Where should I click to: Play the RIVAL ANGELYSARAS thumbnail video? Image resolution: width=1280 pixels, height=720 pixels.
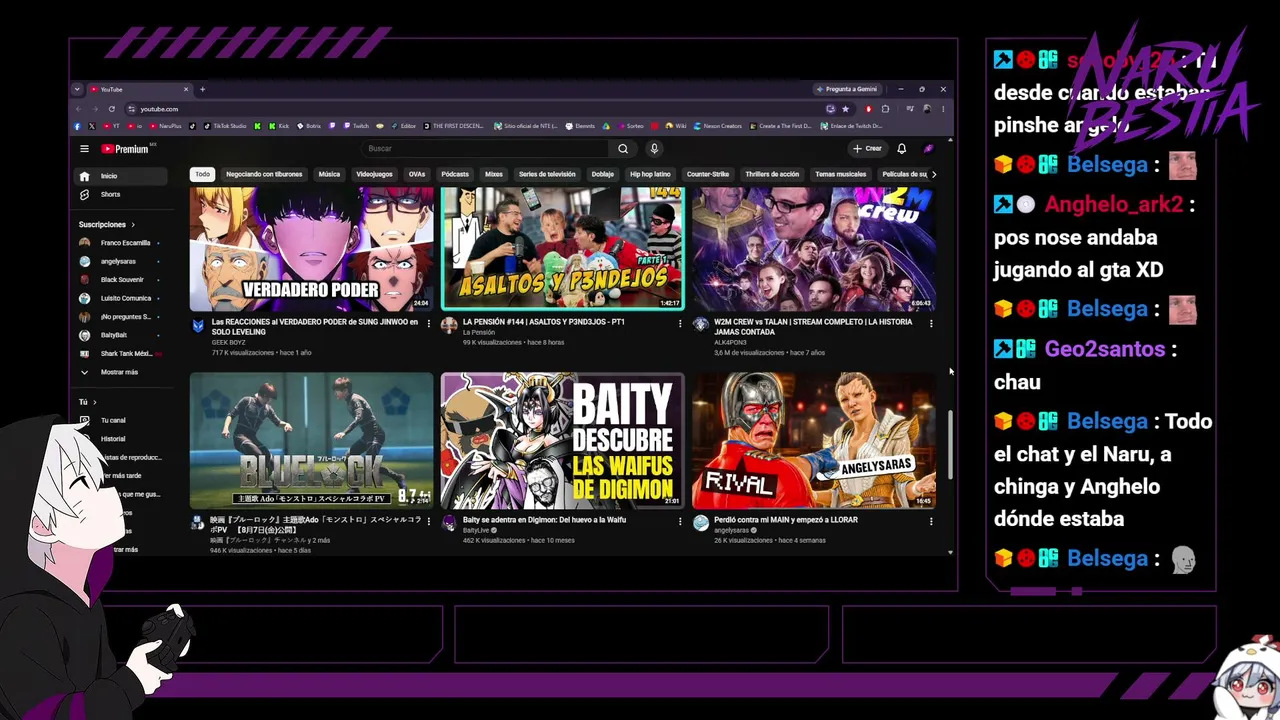(x=814, y=441)
